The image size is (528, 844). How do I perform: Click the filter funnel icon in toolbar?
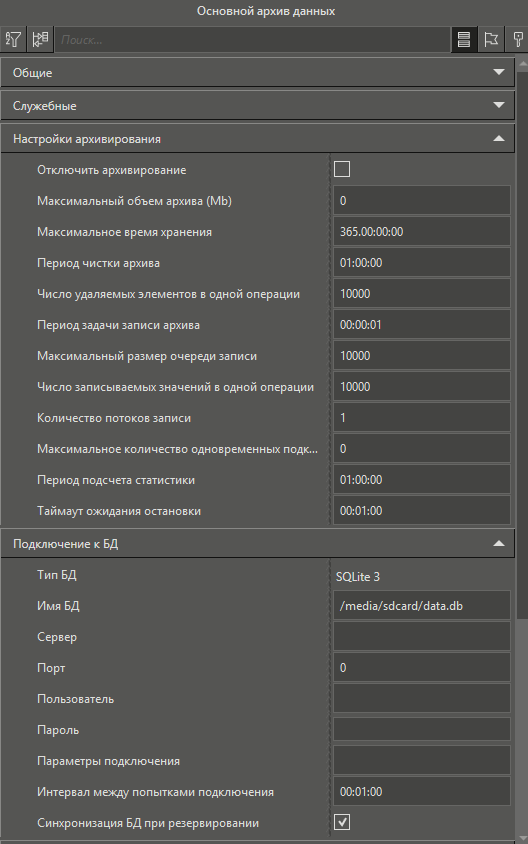(x=13, y=39)
